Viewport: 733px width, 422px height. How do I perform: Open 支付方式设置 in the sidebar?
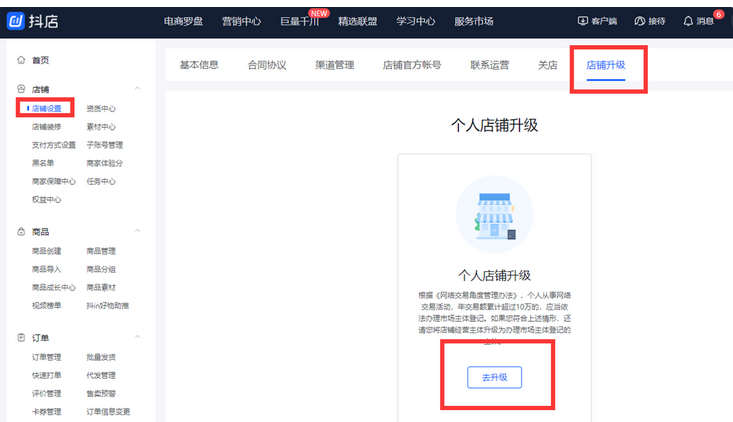click(x=54, y=145)
